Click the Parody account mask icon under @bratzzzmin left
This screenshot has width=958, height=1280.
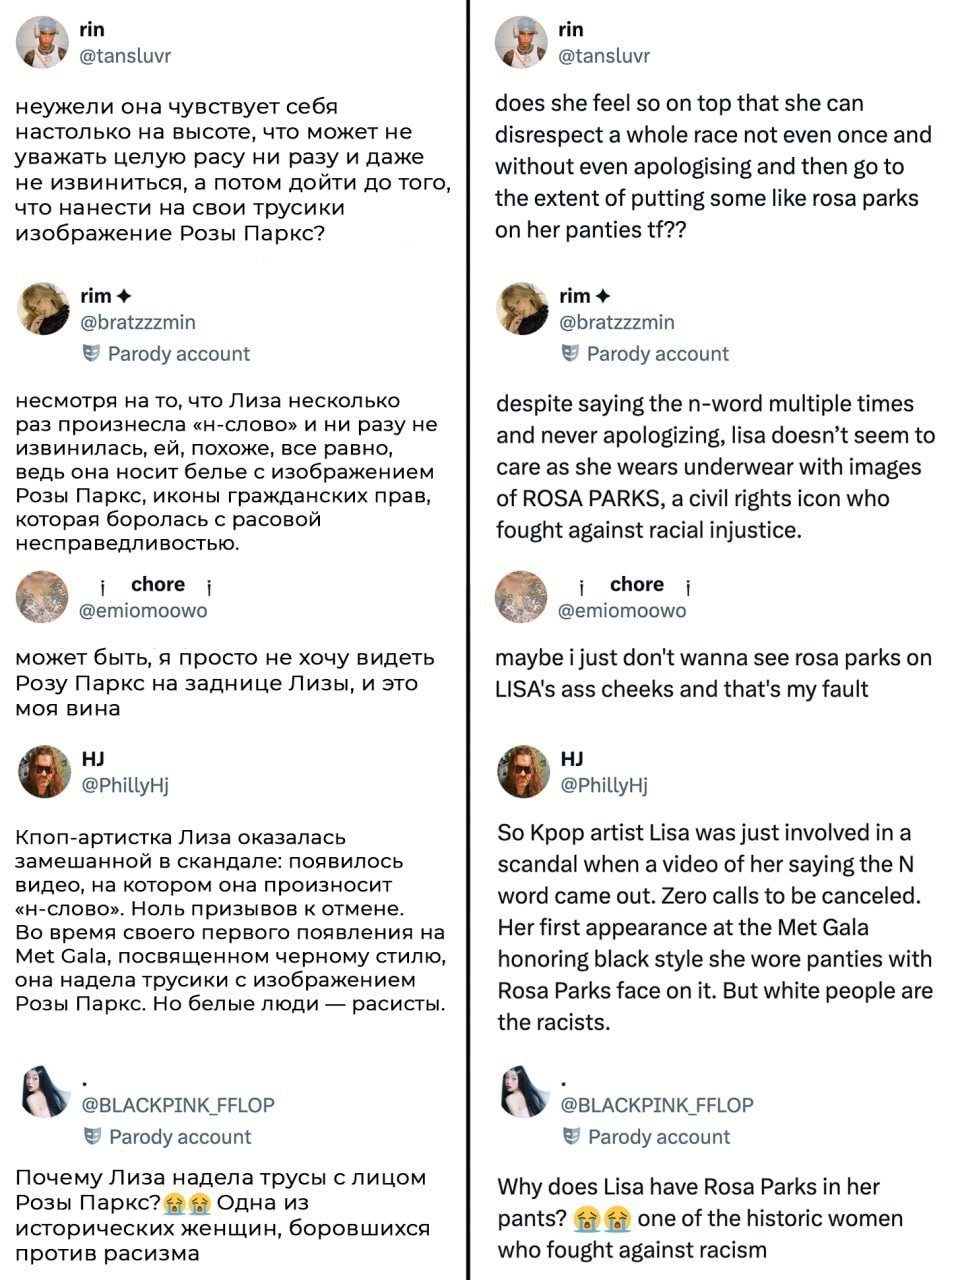click(91, 353)
